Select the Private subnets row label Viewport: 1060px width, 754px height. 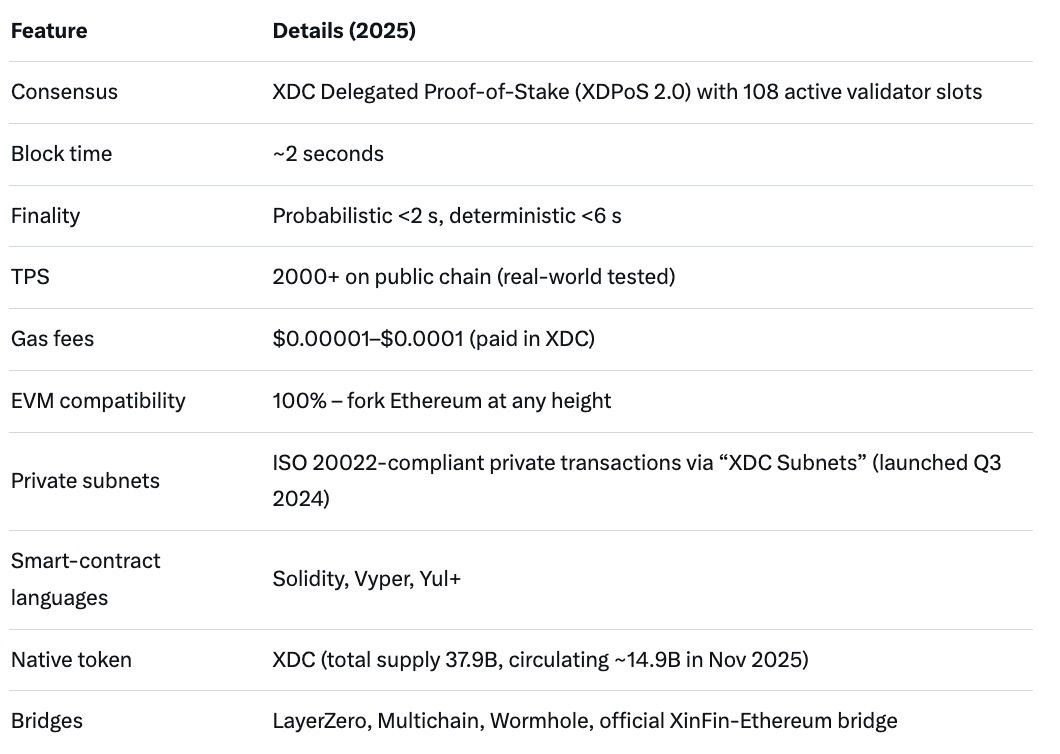[x=84, y=481]
